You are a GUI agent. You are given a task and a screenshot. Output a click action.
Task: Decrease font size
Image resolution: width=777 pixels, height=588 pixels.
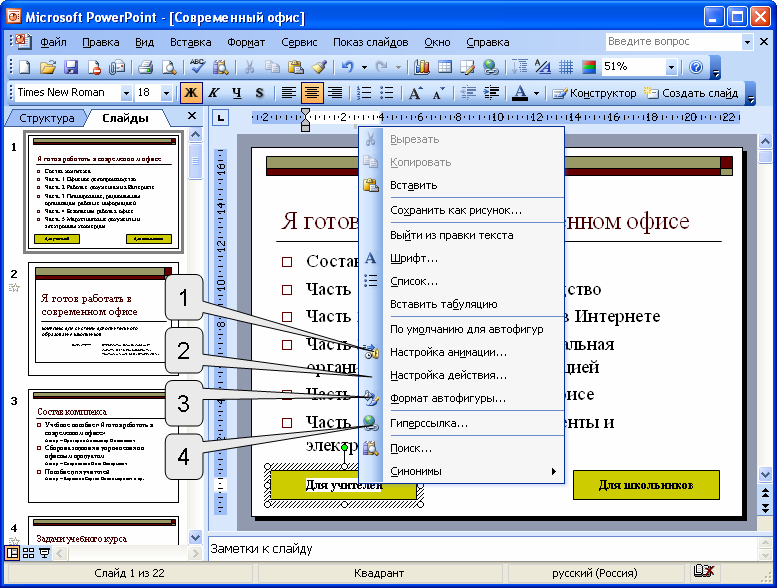coord(438,93)
